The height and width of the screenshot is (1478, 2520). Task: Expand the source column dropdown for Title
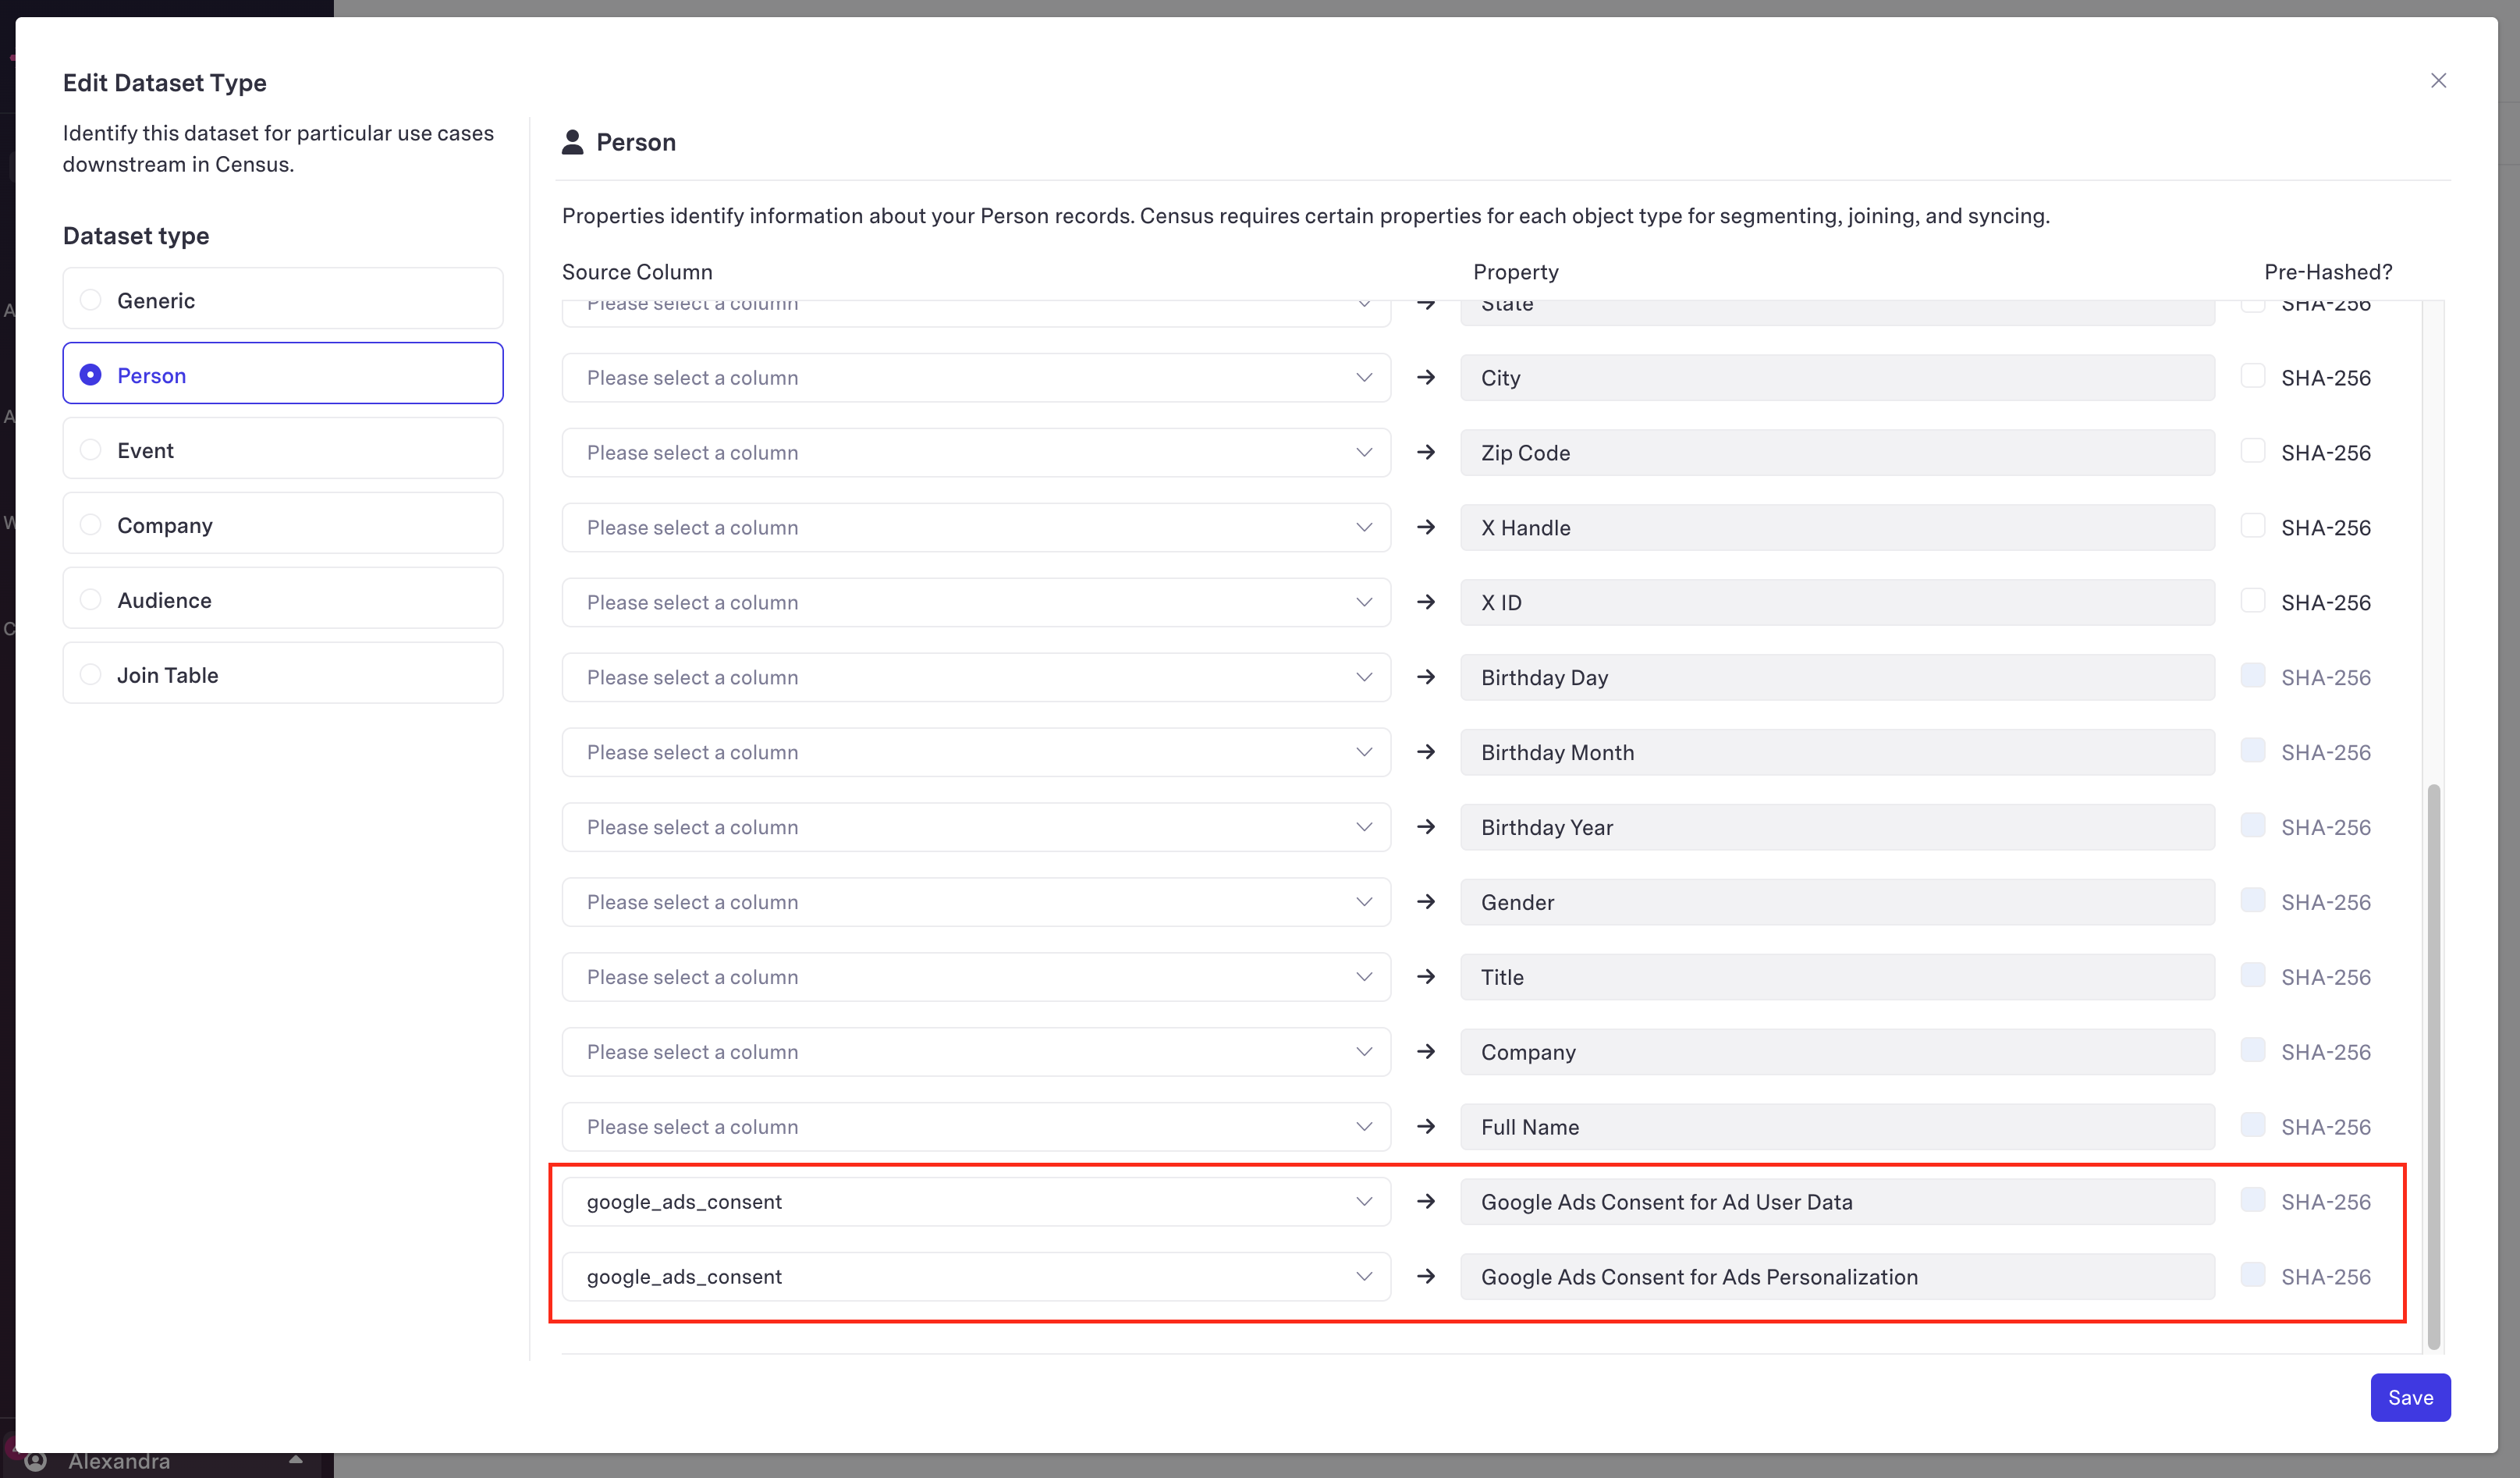[x=975, y=977]
